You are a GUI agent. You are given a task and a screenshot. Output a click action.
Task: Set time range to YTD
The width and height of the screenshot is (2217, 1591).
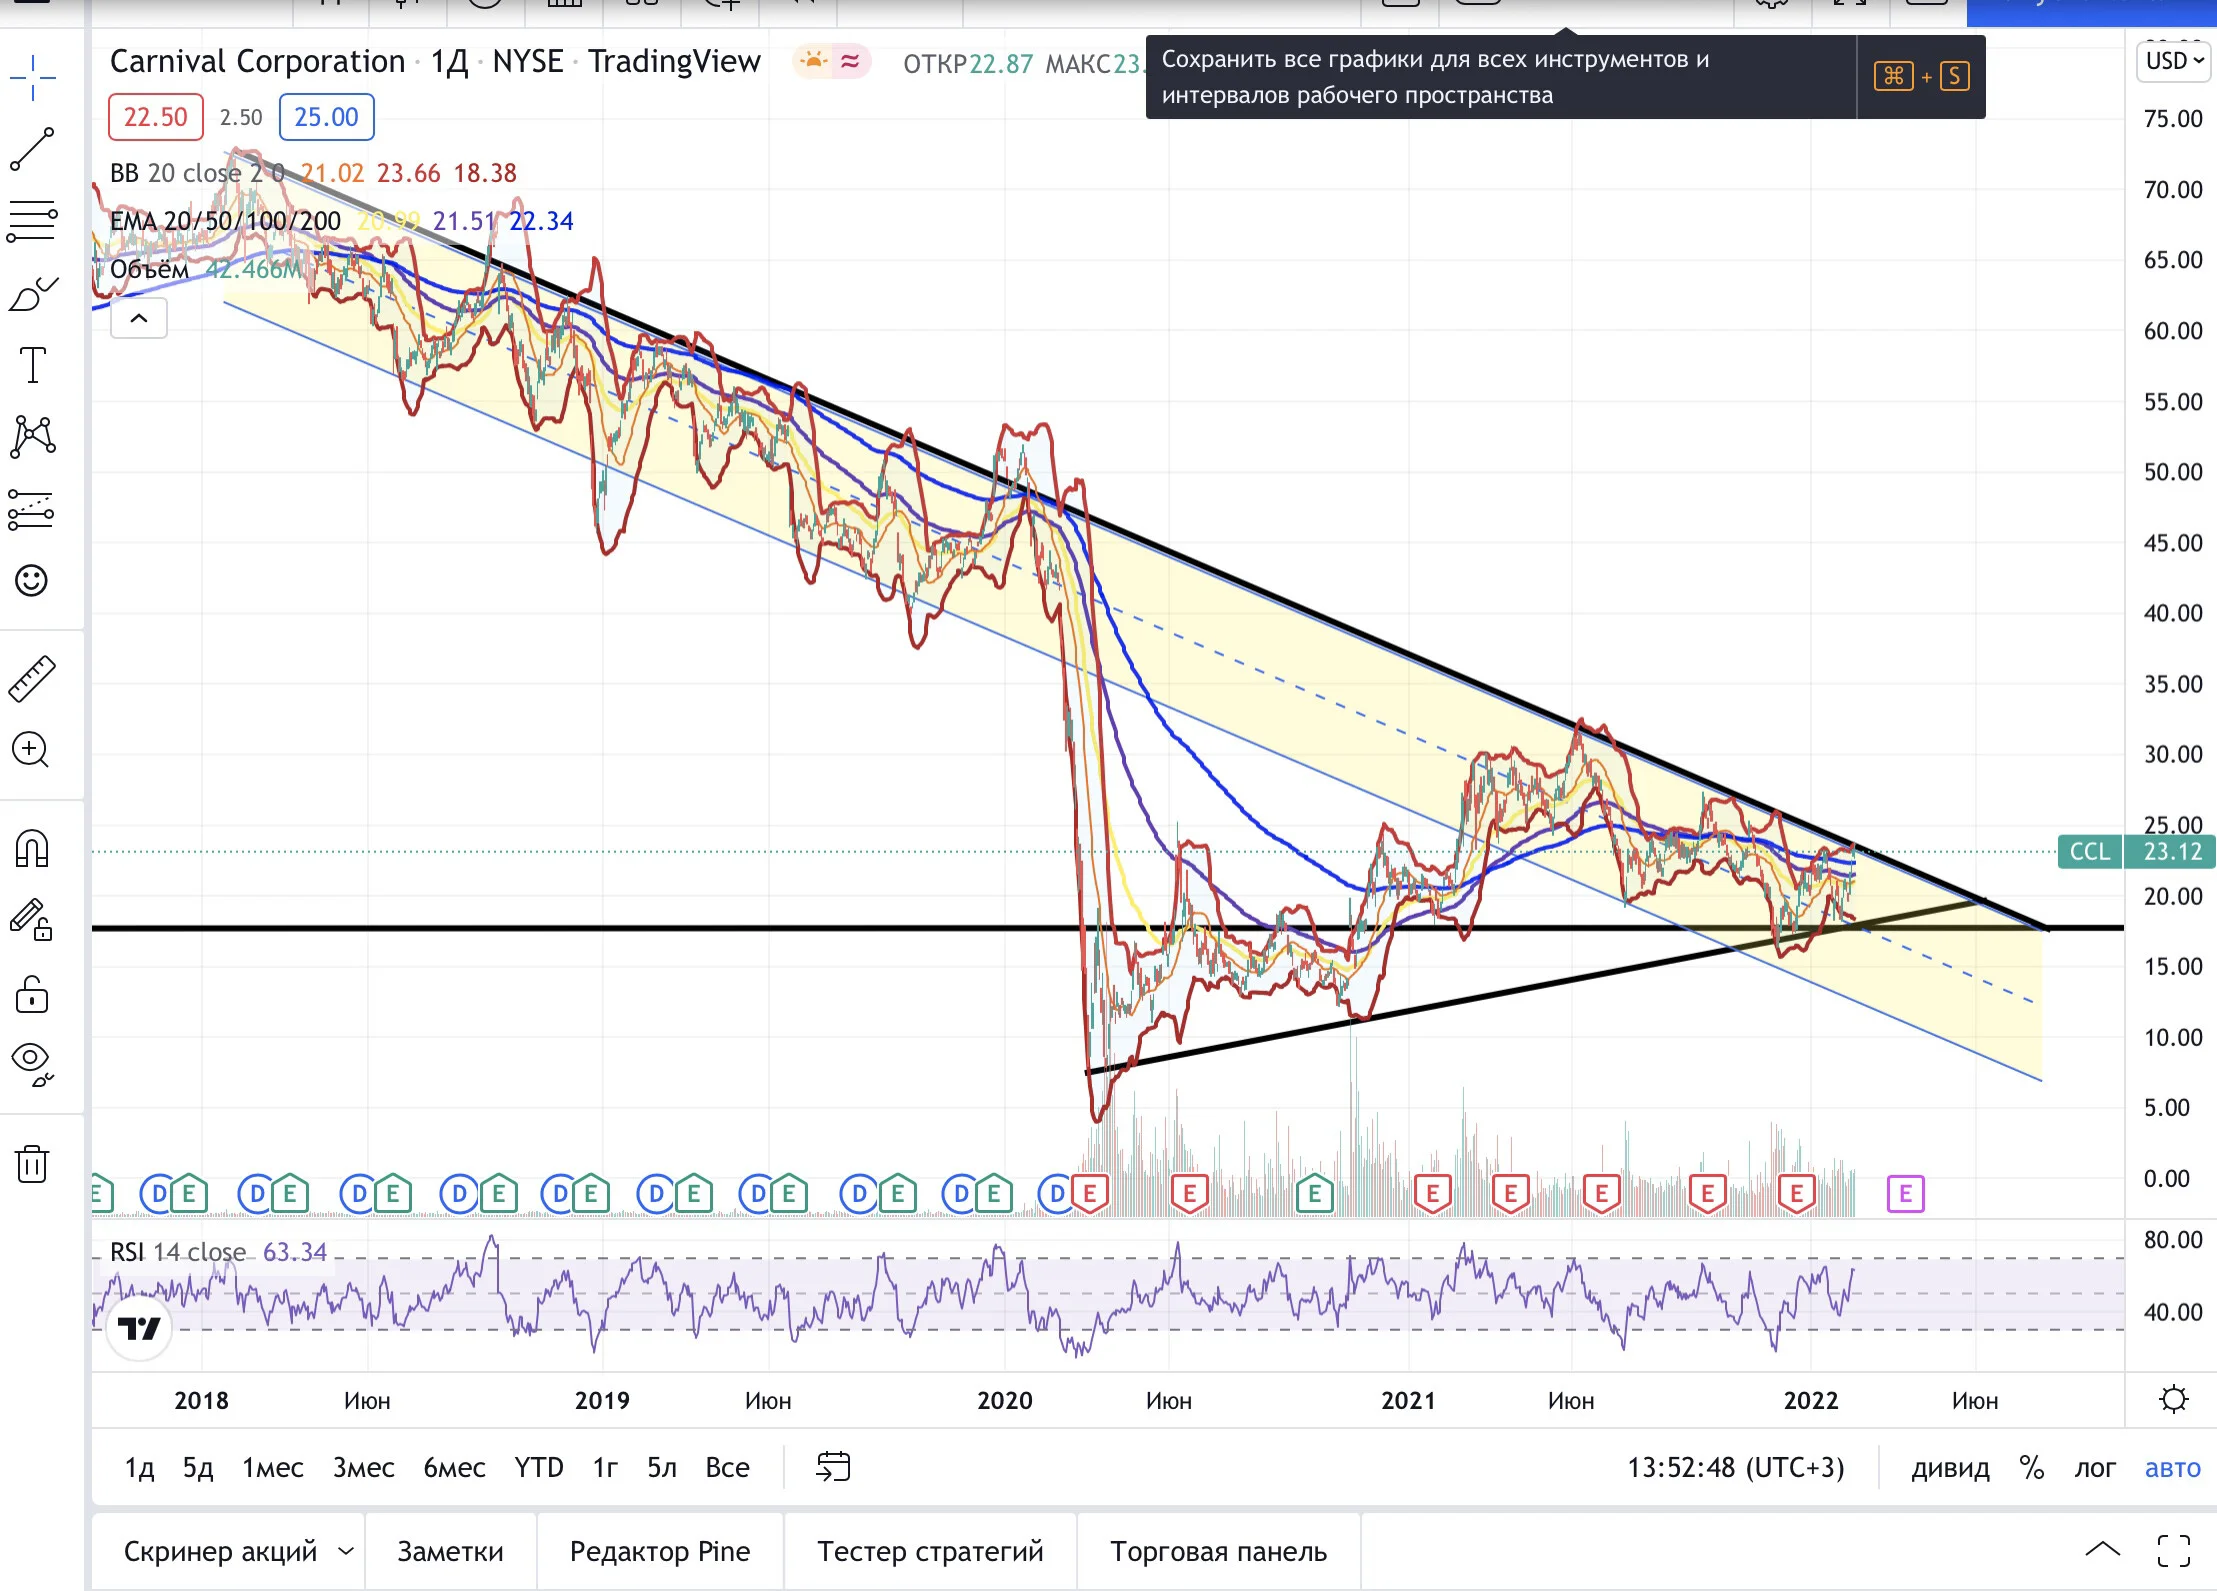[539, 1467]
